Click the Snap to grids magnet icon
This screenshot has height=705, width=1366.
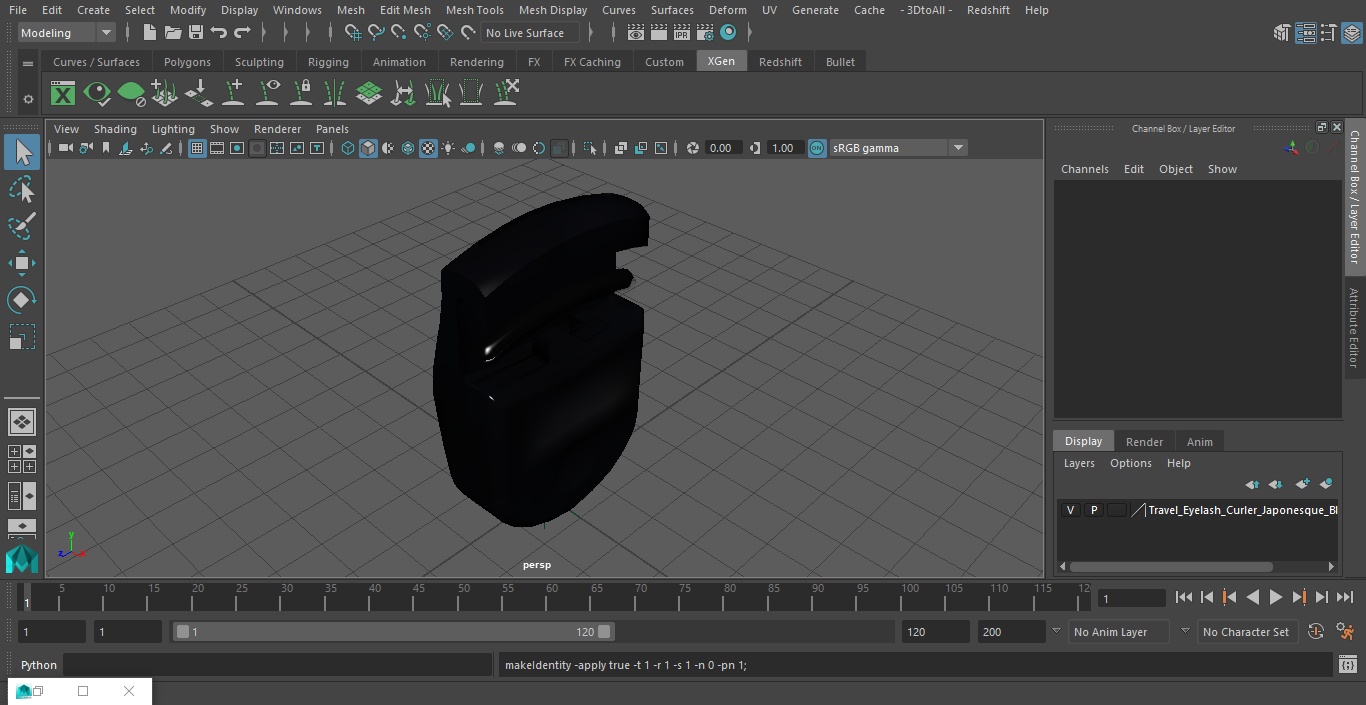point(352,33)
